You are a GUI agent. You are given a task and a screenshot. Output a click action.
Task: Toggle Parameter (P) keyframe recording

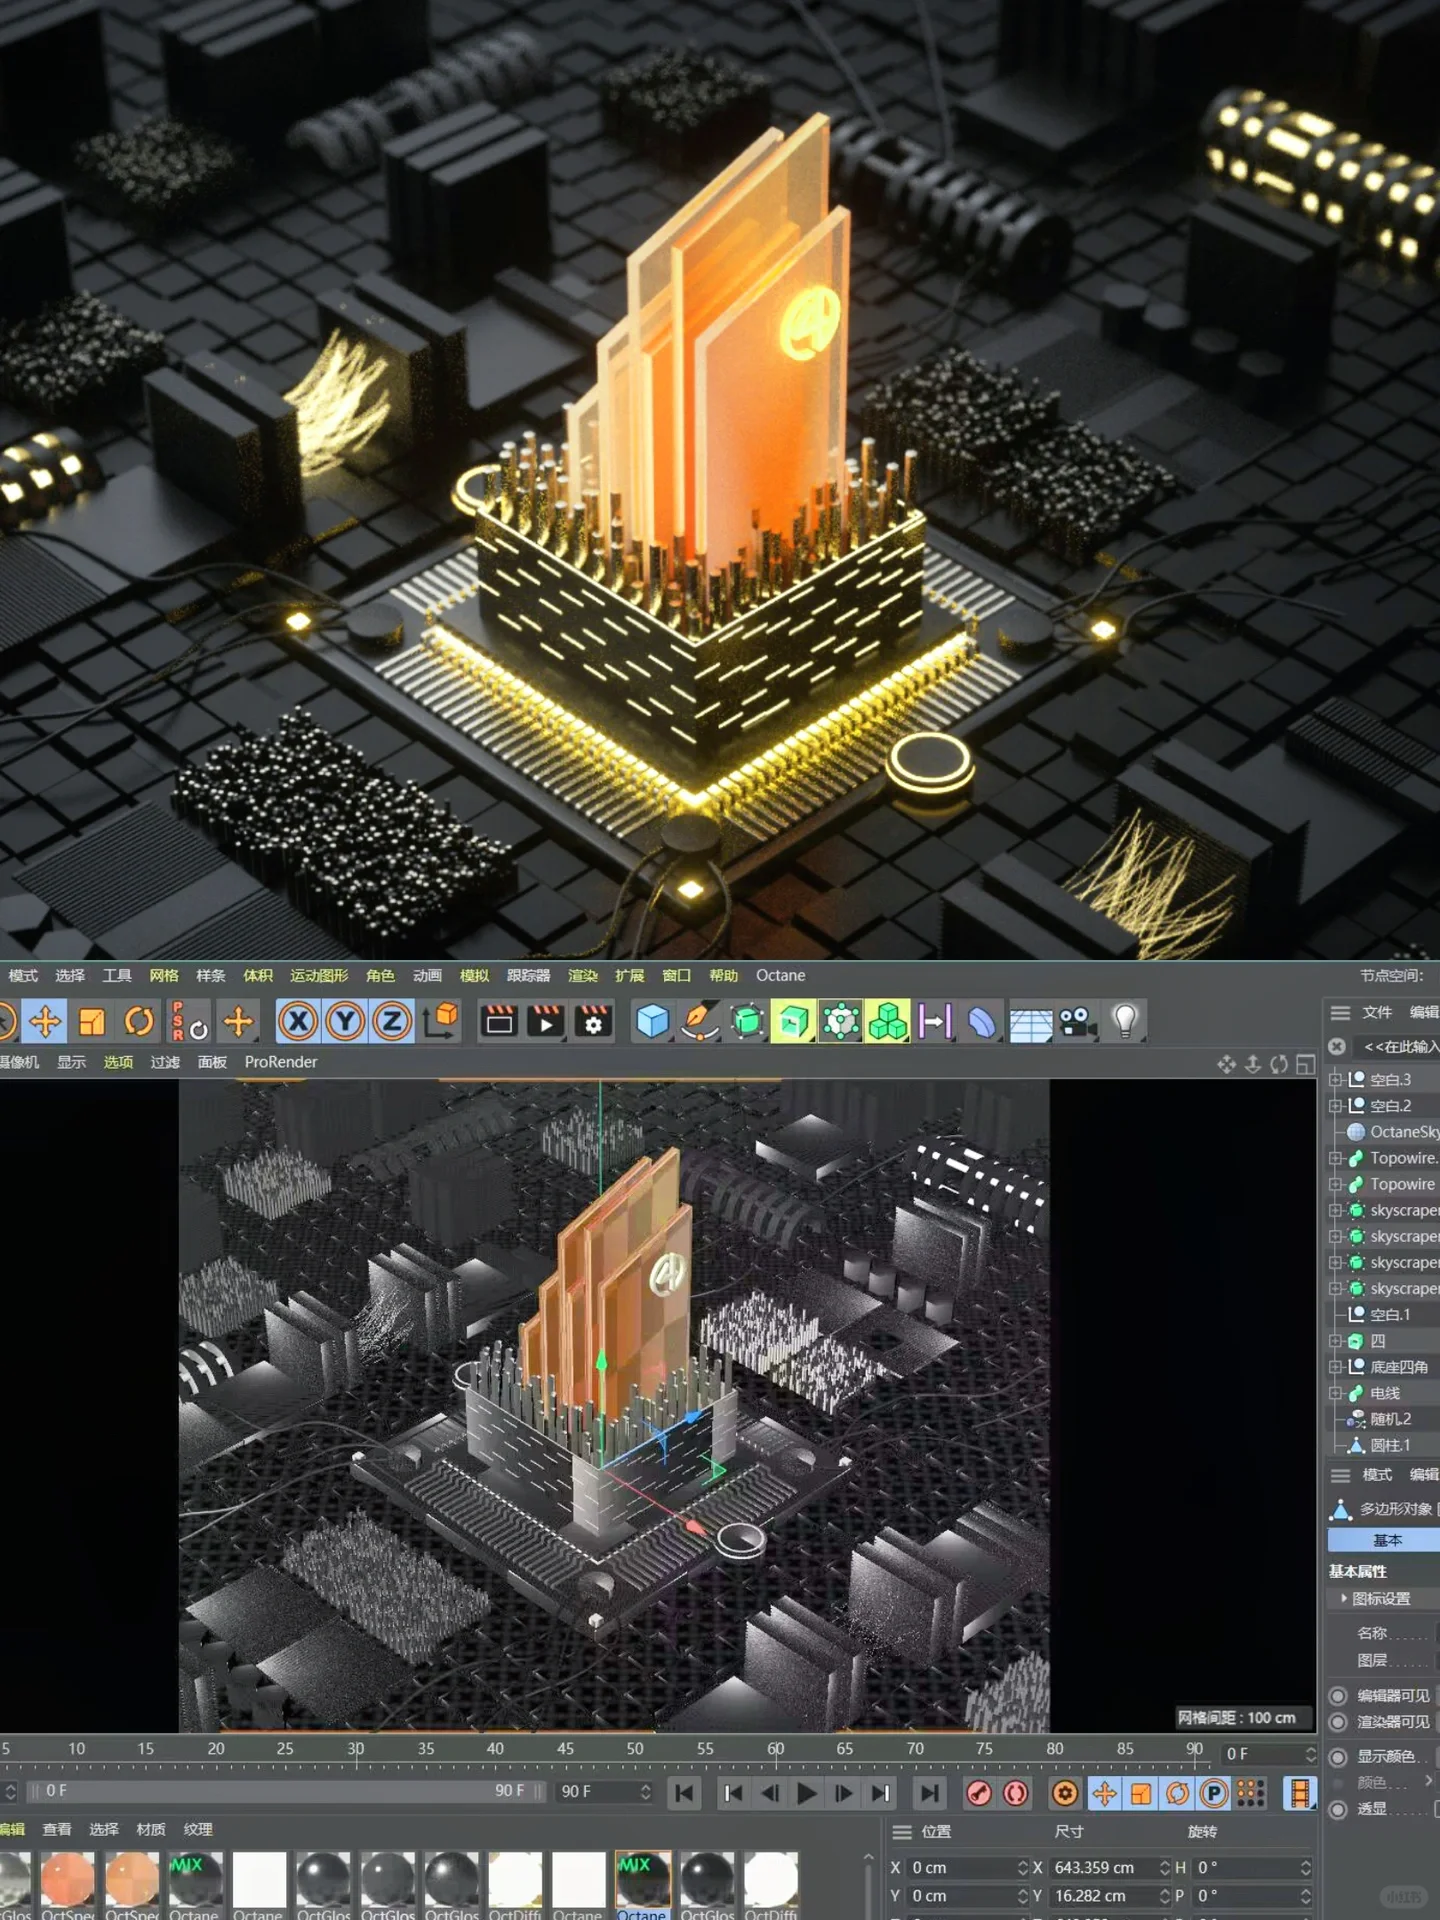click(1214, 1794)
